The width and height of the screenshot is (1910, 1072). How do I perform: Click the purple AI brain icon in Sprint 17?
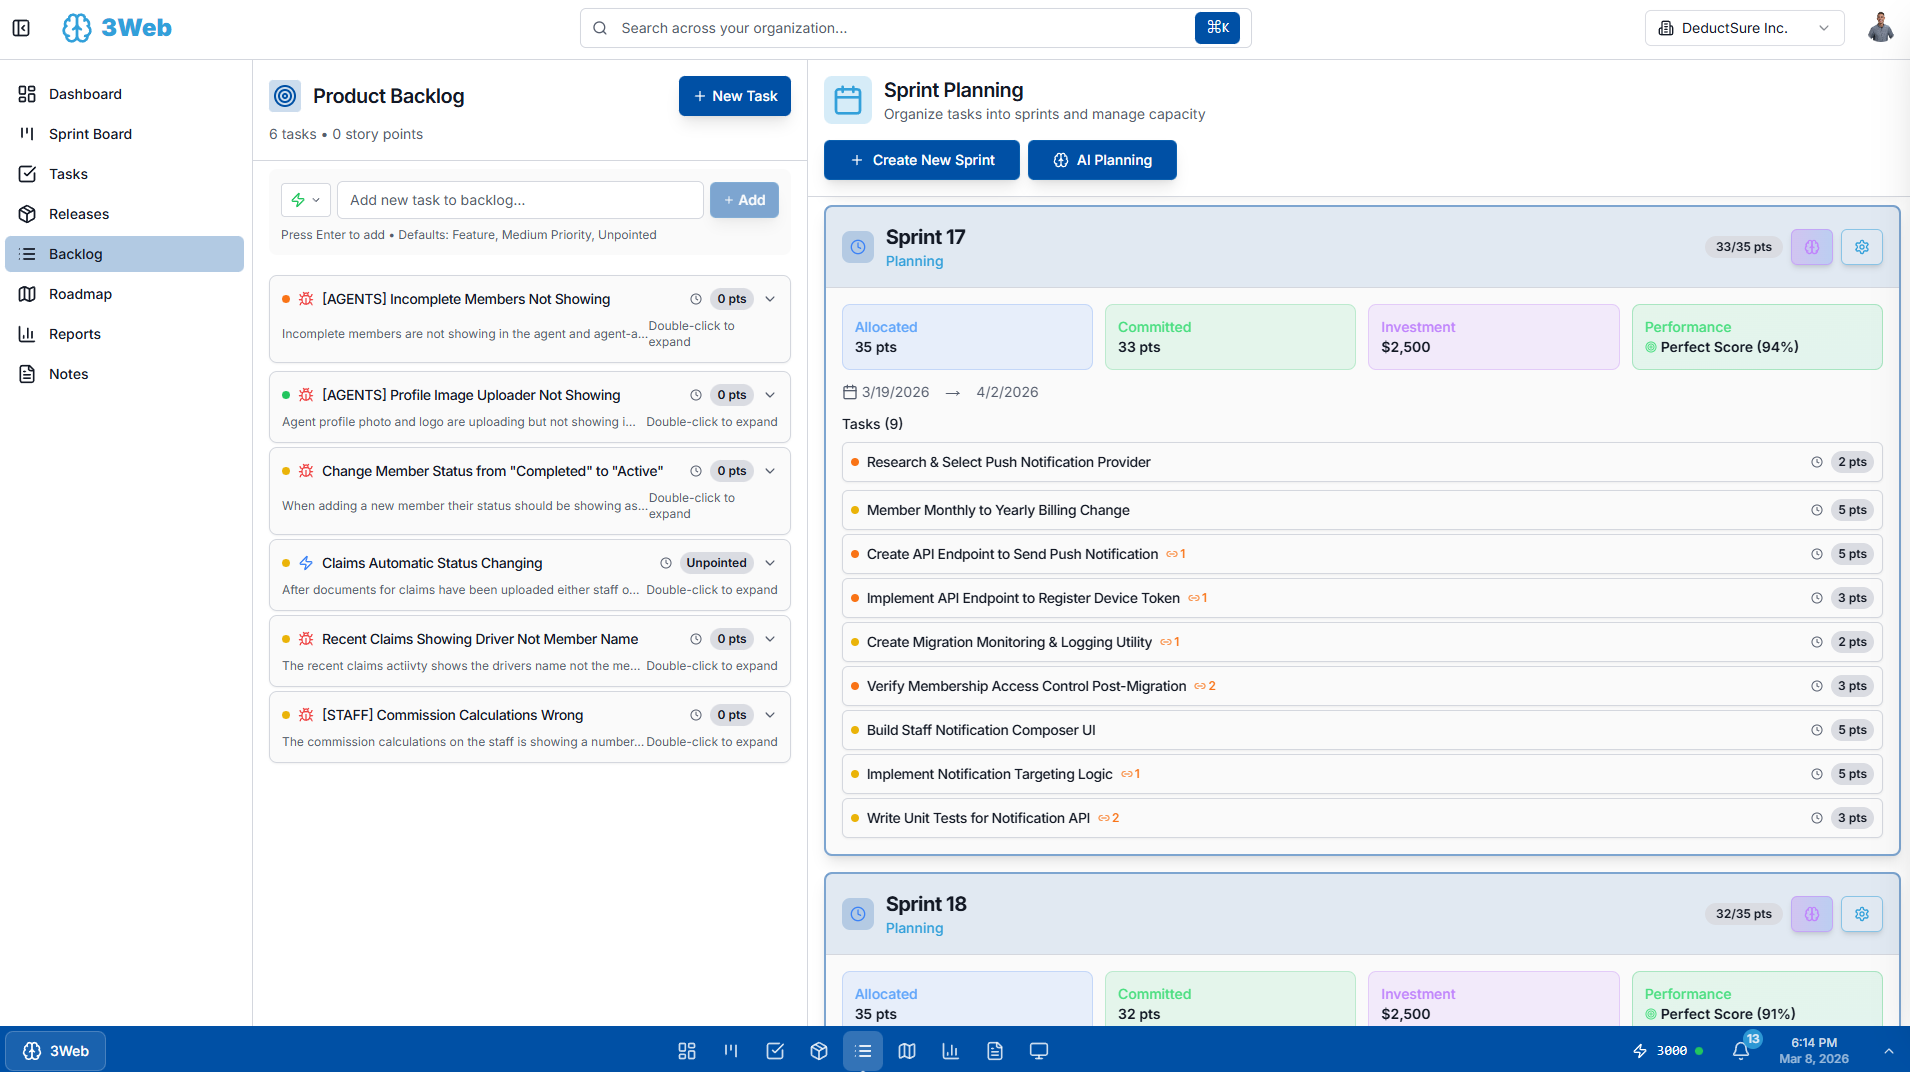point(1811,247)
